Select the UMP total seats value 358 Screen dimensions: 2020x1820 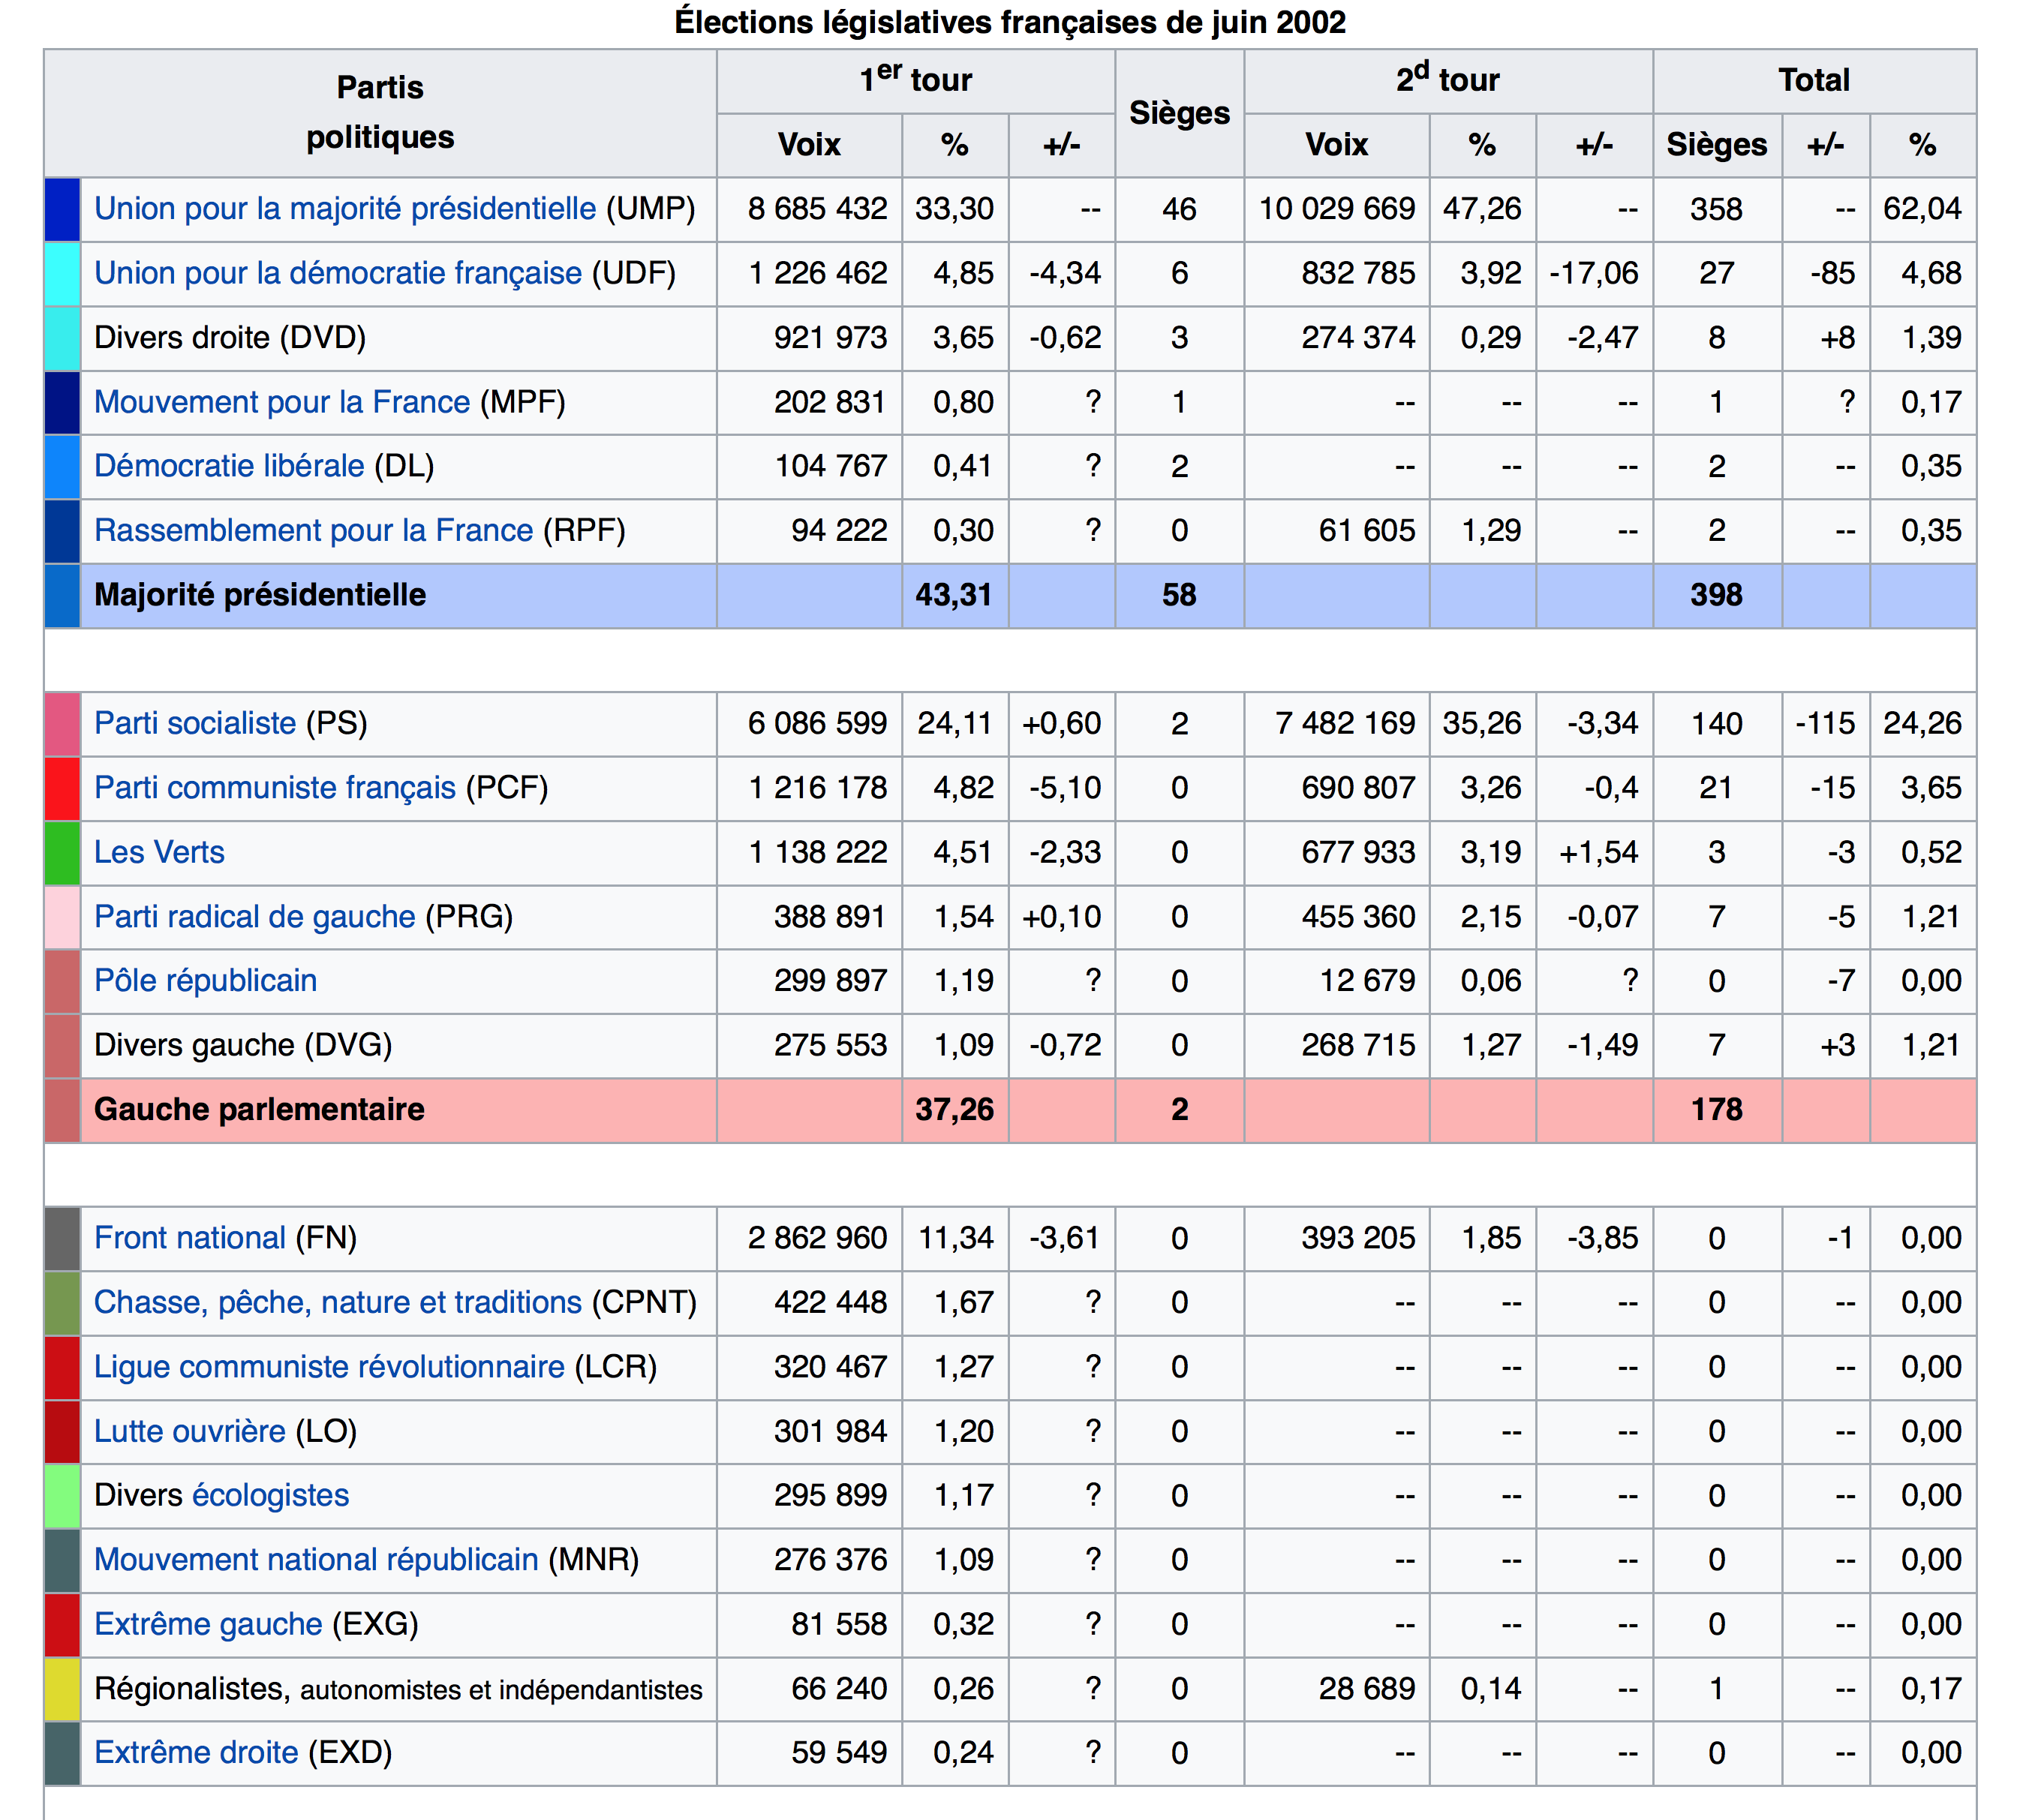[x=1717, y=209]
